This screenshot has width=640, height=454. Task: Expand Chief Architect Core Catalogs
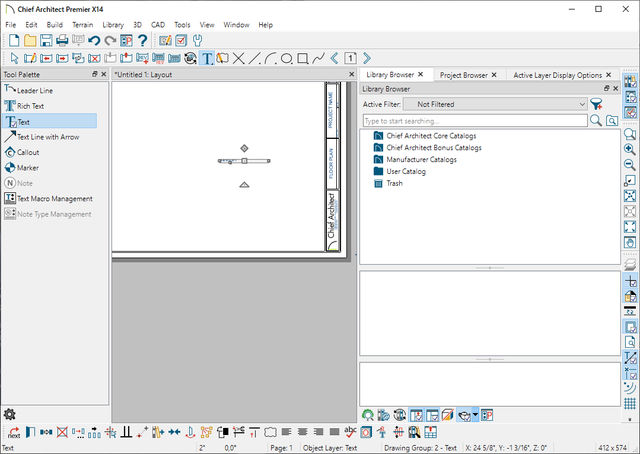(431, 135)
